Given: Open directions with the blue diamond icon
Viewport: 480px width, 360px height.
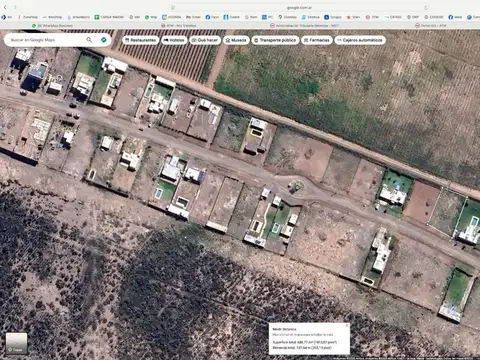Looking at the screenshot, I should (x=104, y=40).
